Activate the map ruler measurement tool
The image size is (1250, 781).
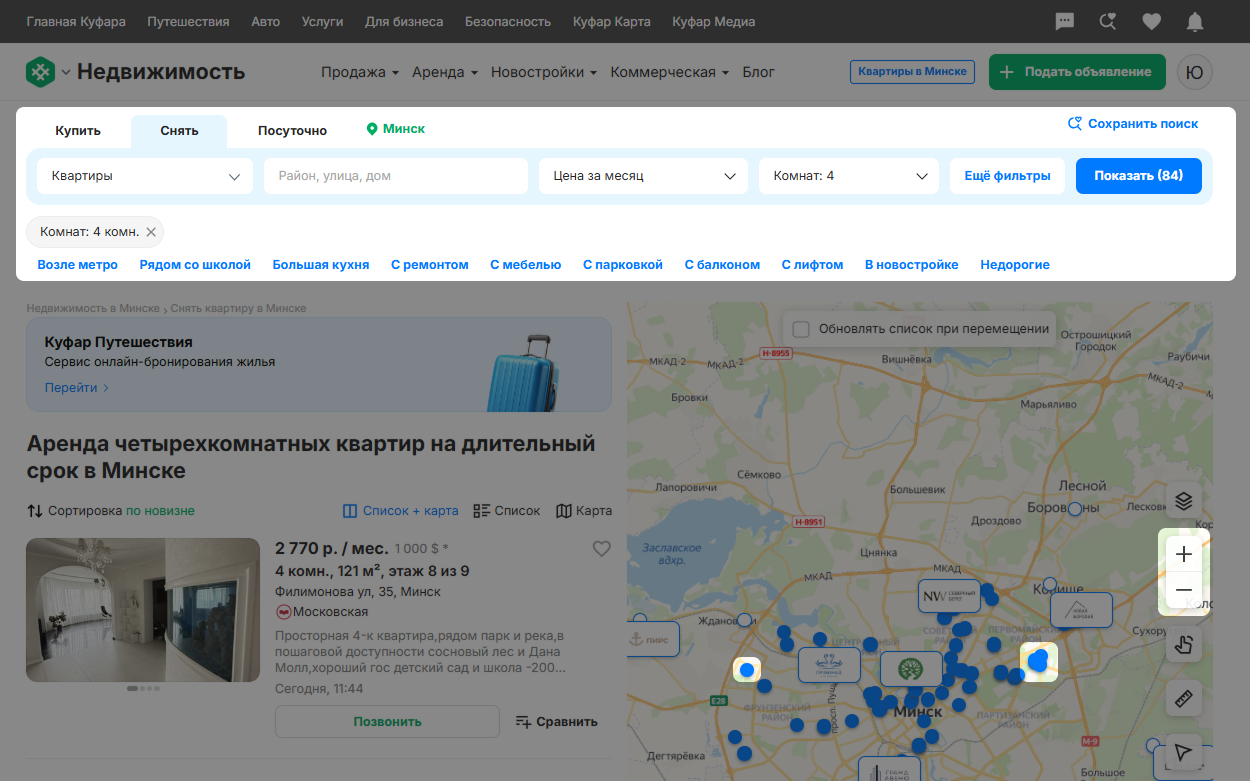[1184, 698]
